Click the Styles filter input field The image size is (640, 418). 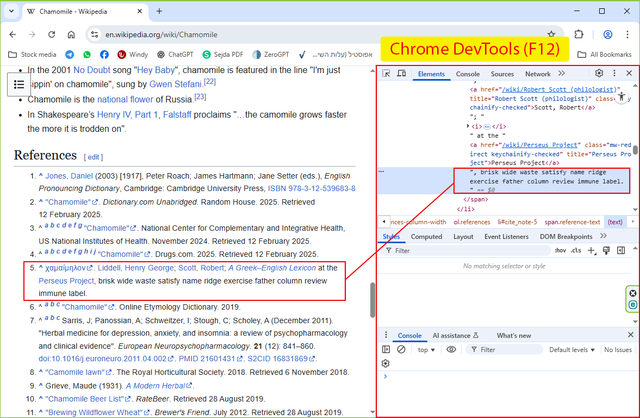click(x=468, y=251)
